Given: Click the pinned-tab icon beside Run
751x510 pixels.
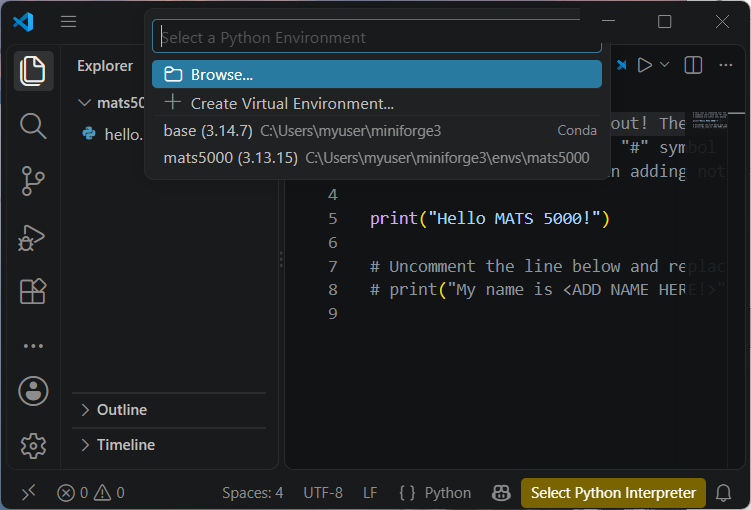Looking at the screenshot, I should [621, 65].
